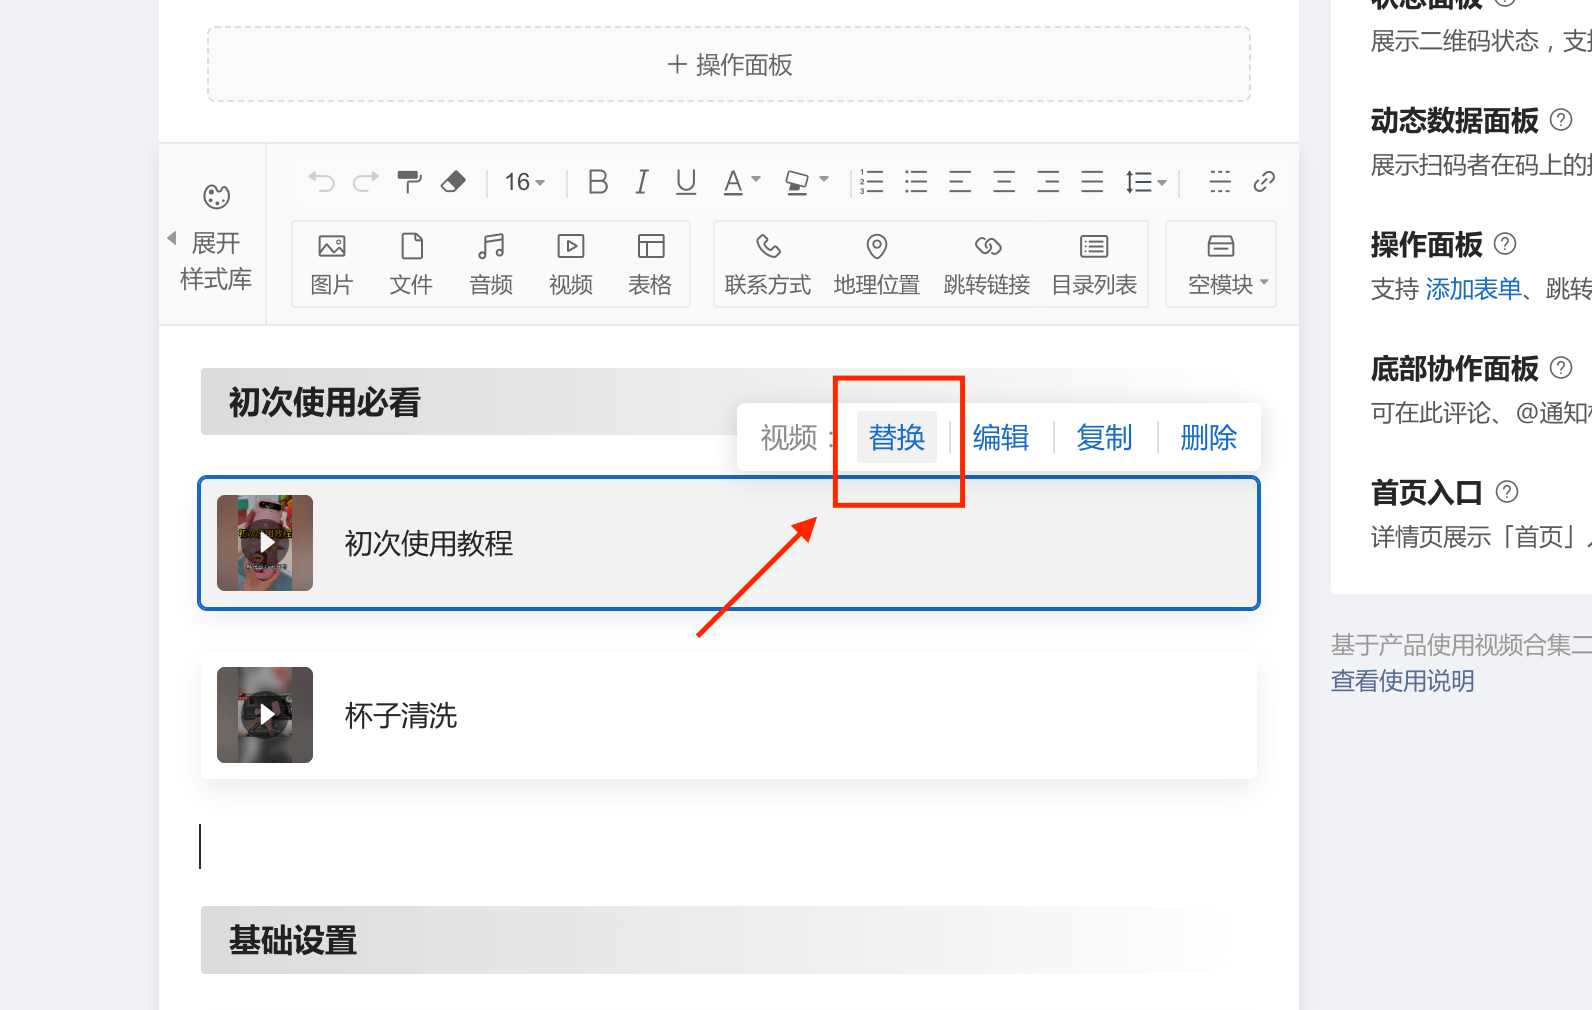The image size is (1592, 1010).
Task: Open the font size 16 dropdown
Action: (524, 182)
